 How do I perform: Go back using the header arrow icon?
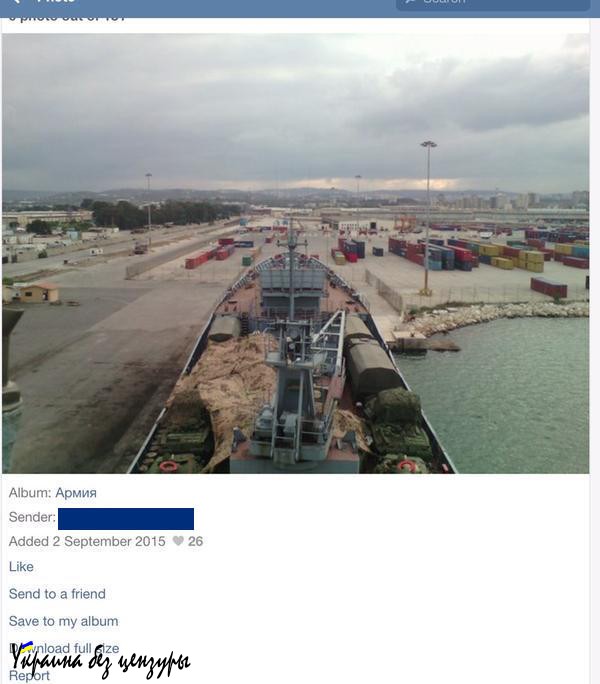click(16, 1)
